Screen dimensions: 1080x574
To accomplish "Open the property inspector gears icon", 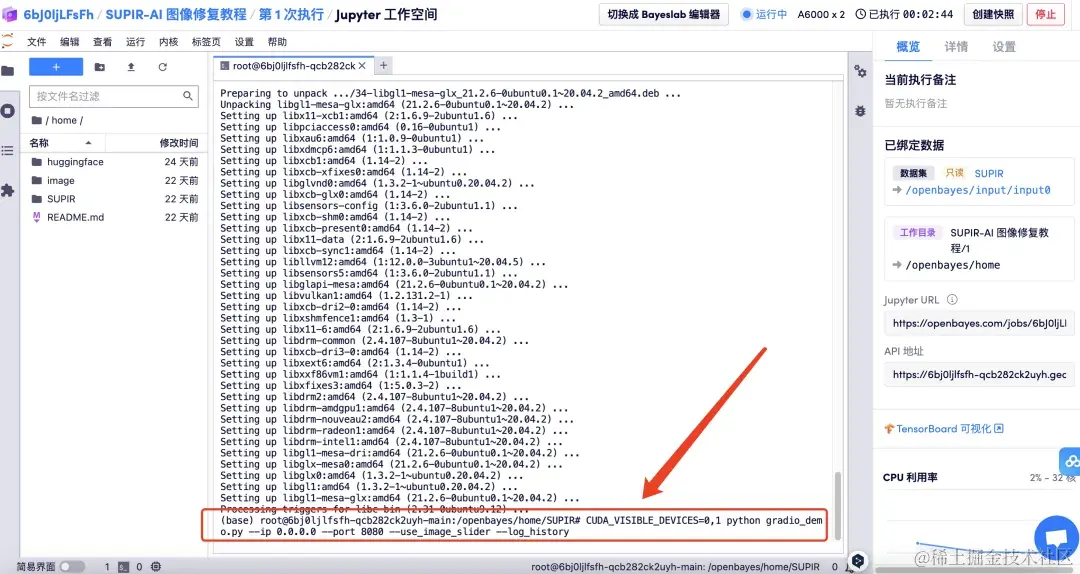I will [x=860, y=71].
